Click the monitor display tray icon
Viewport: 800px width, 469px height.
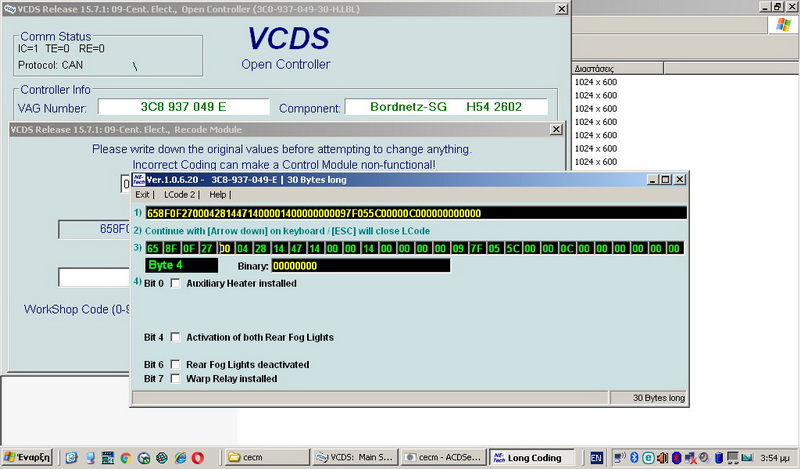733,458
